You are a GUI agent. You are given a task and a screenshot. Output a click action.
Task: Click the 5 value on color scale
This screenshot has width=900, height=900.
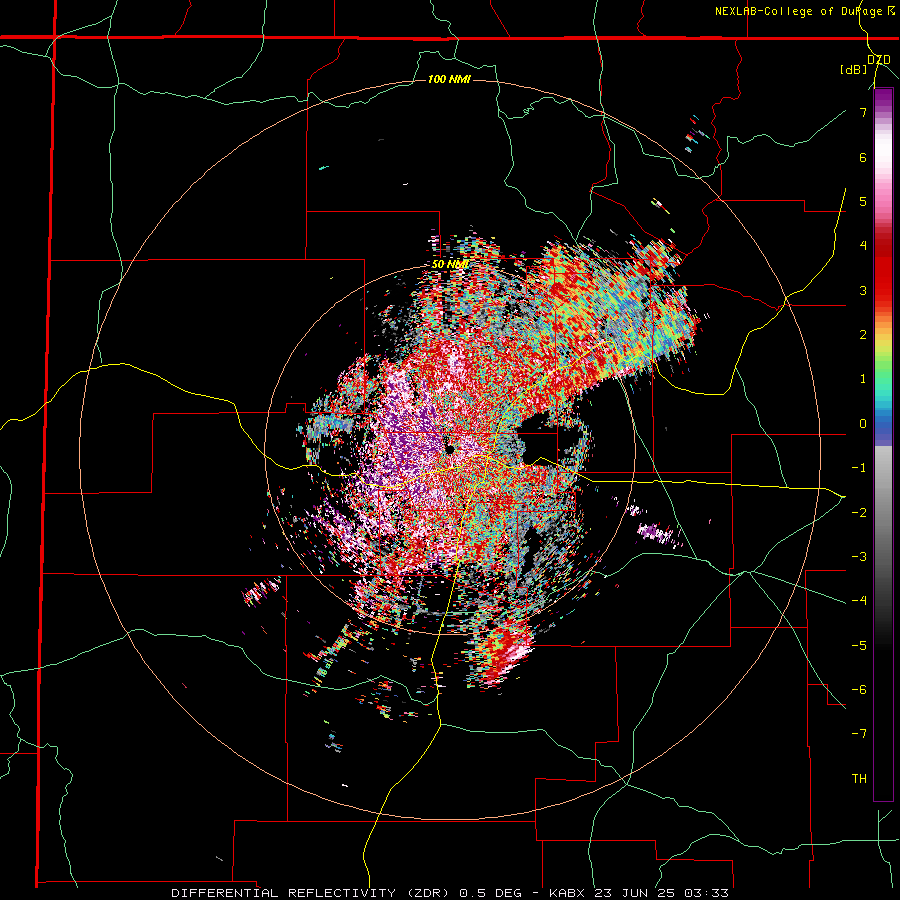click(x=863, y=201)
